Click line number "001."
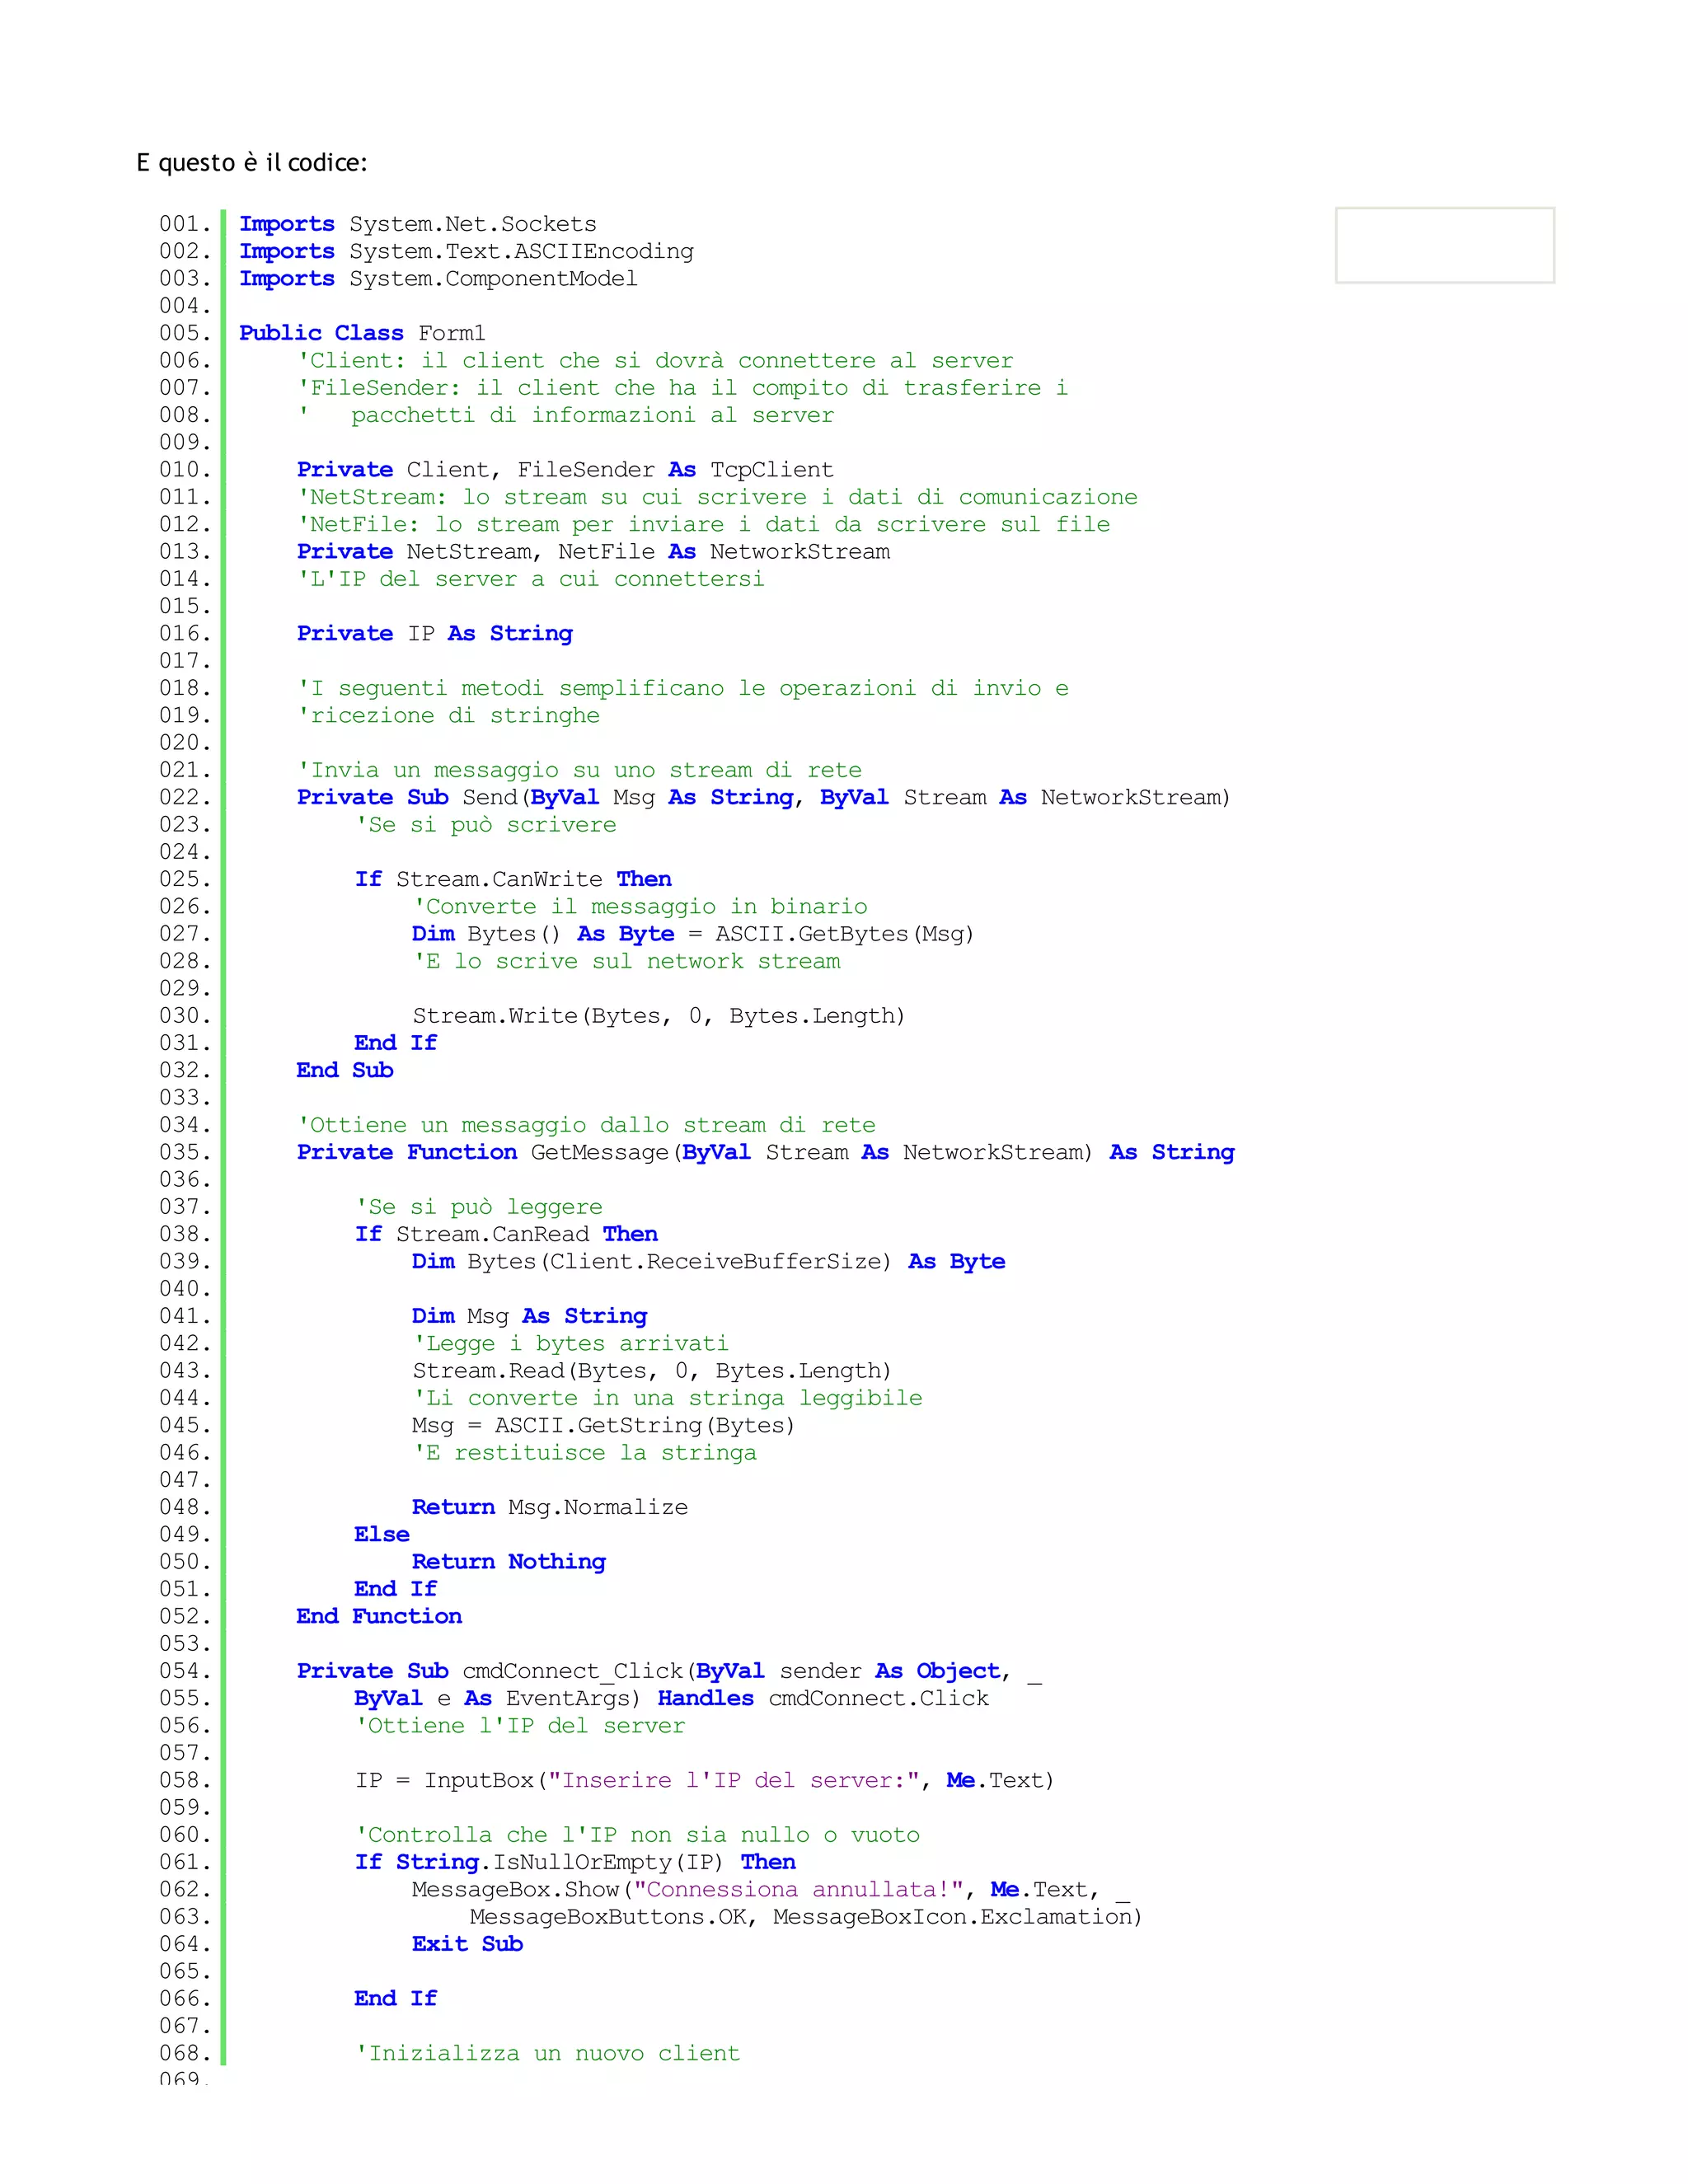Screen dimensions: 1688x2184 click(x=185, y=224)
